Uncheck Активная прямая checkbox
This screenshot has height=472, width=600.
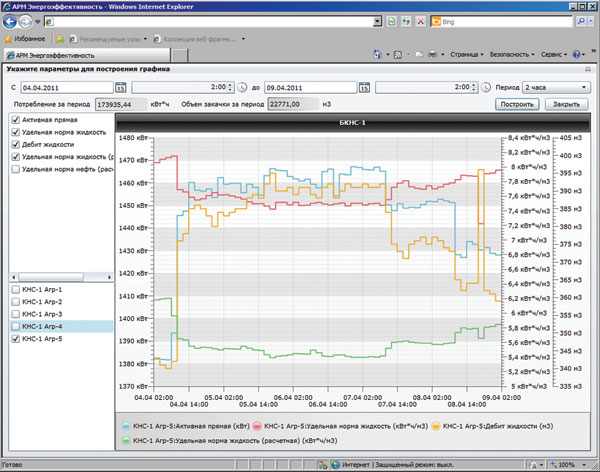(x=15, y=120)
